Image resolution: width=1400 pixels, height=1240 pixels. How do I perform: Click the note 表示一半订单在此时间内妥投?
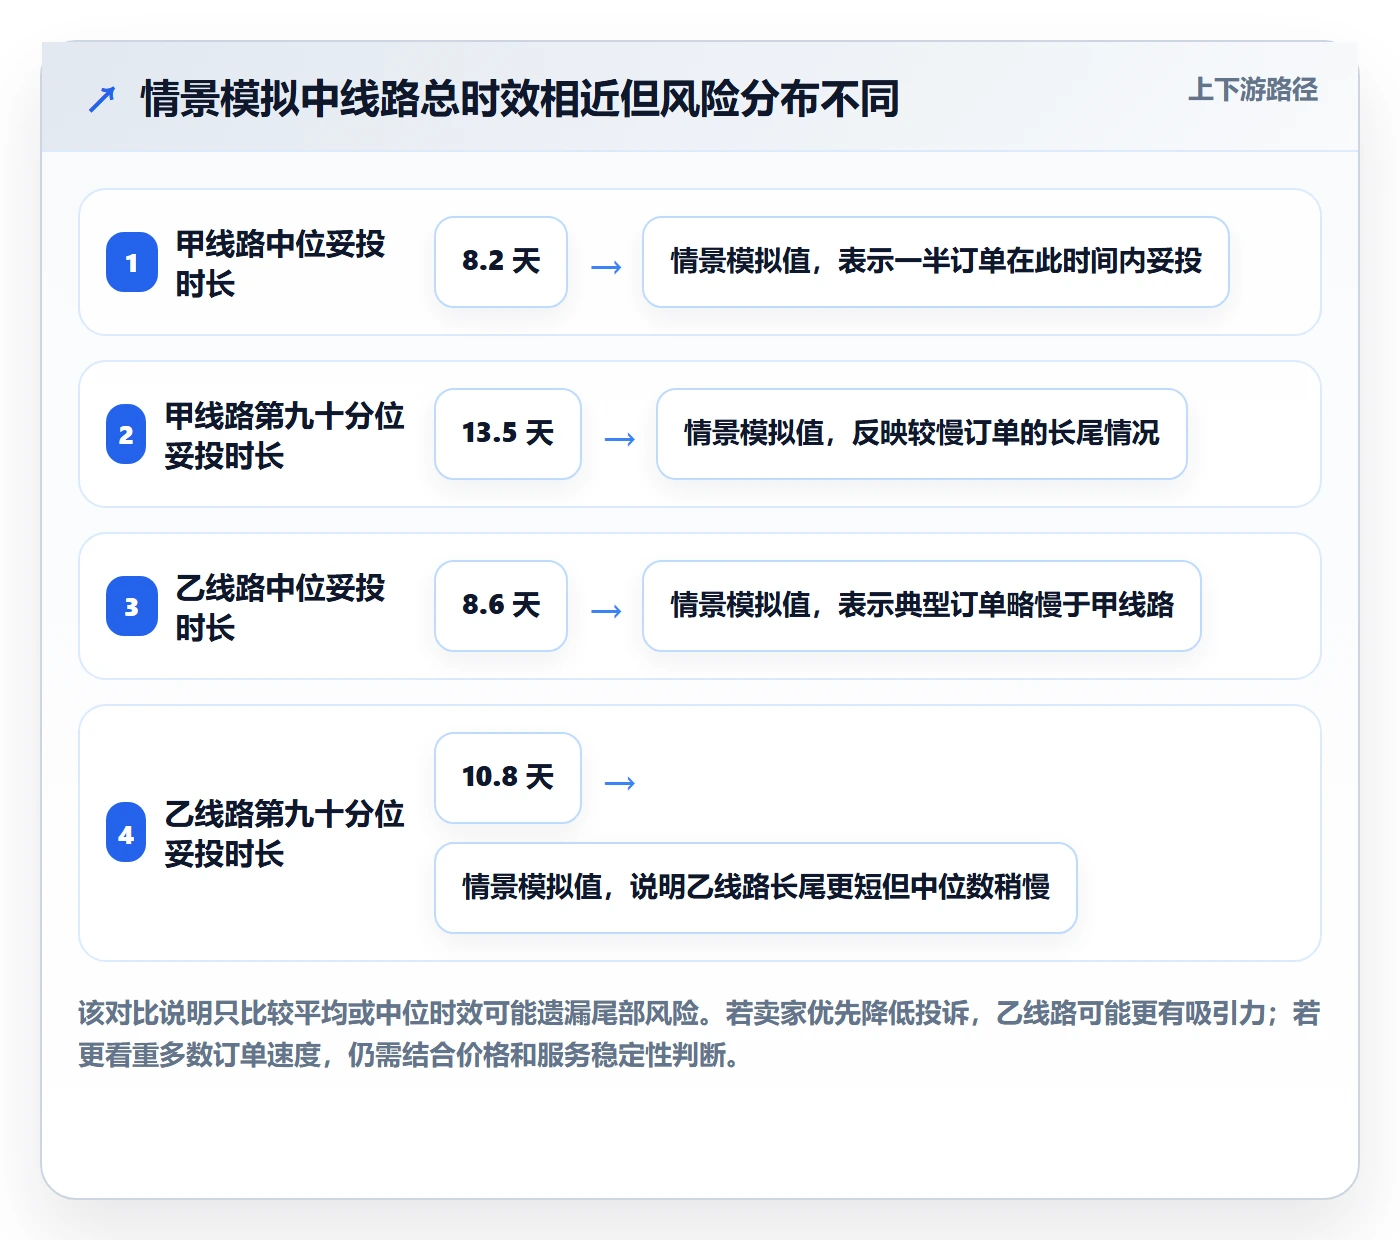click(936, 262)
